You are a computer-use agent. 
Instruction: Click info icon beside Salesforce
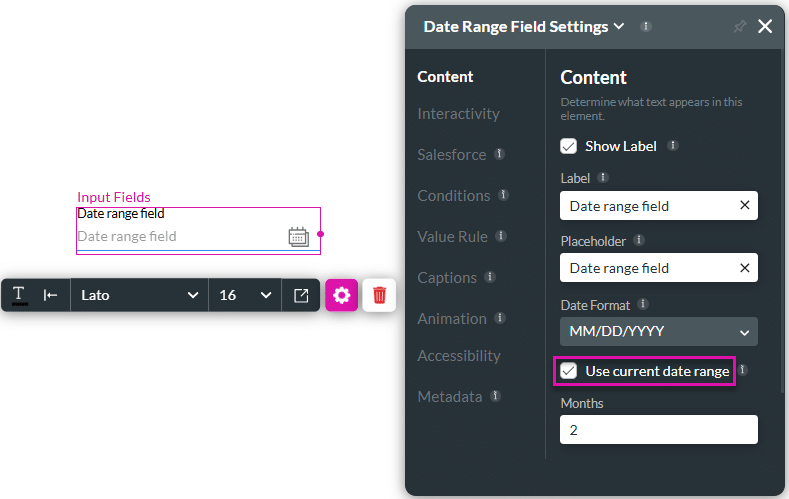499,153
